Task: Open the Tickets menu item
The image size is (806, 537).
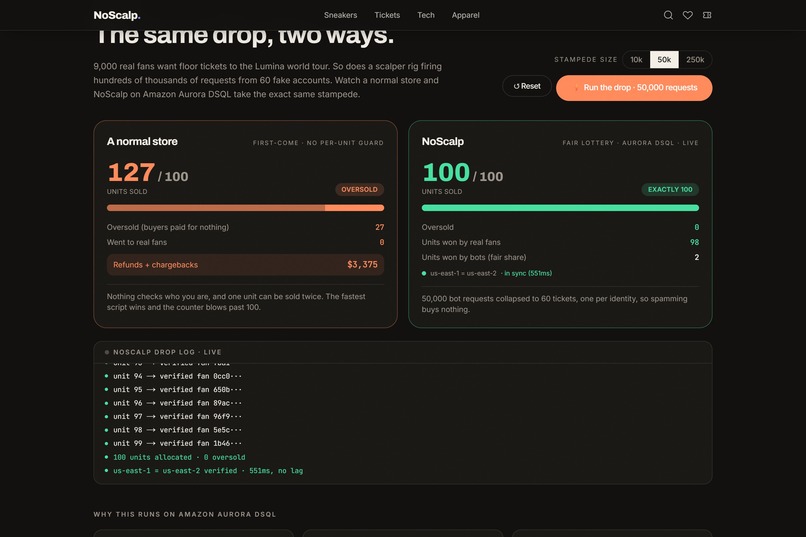Action: pos(387,15)
